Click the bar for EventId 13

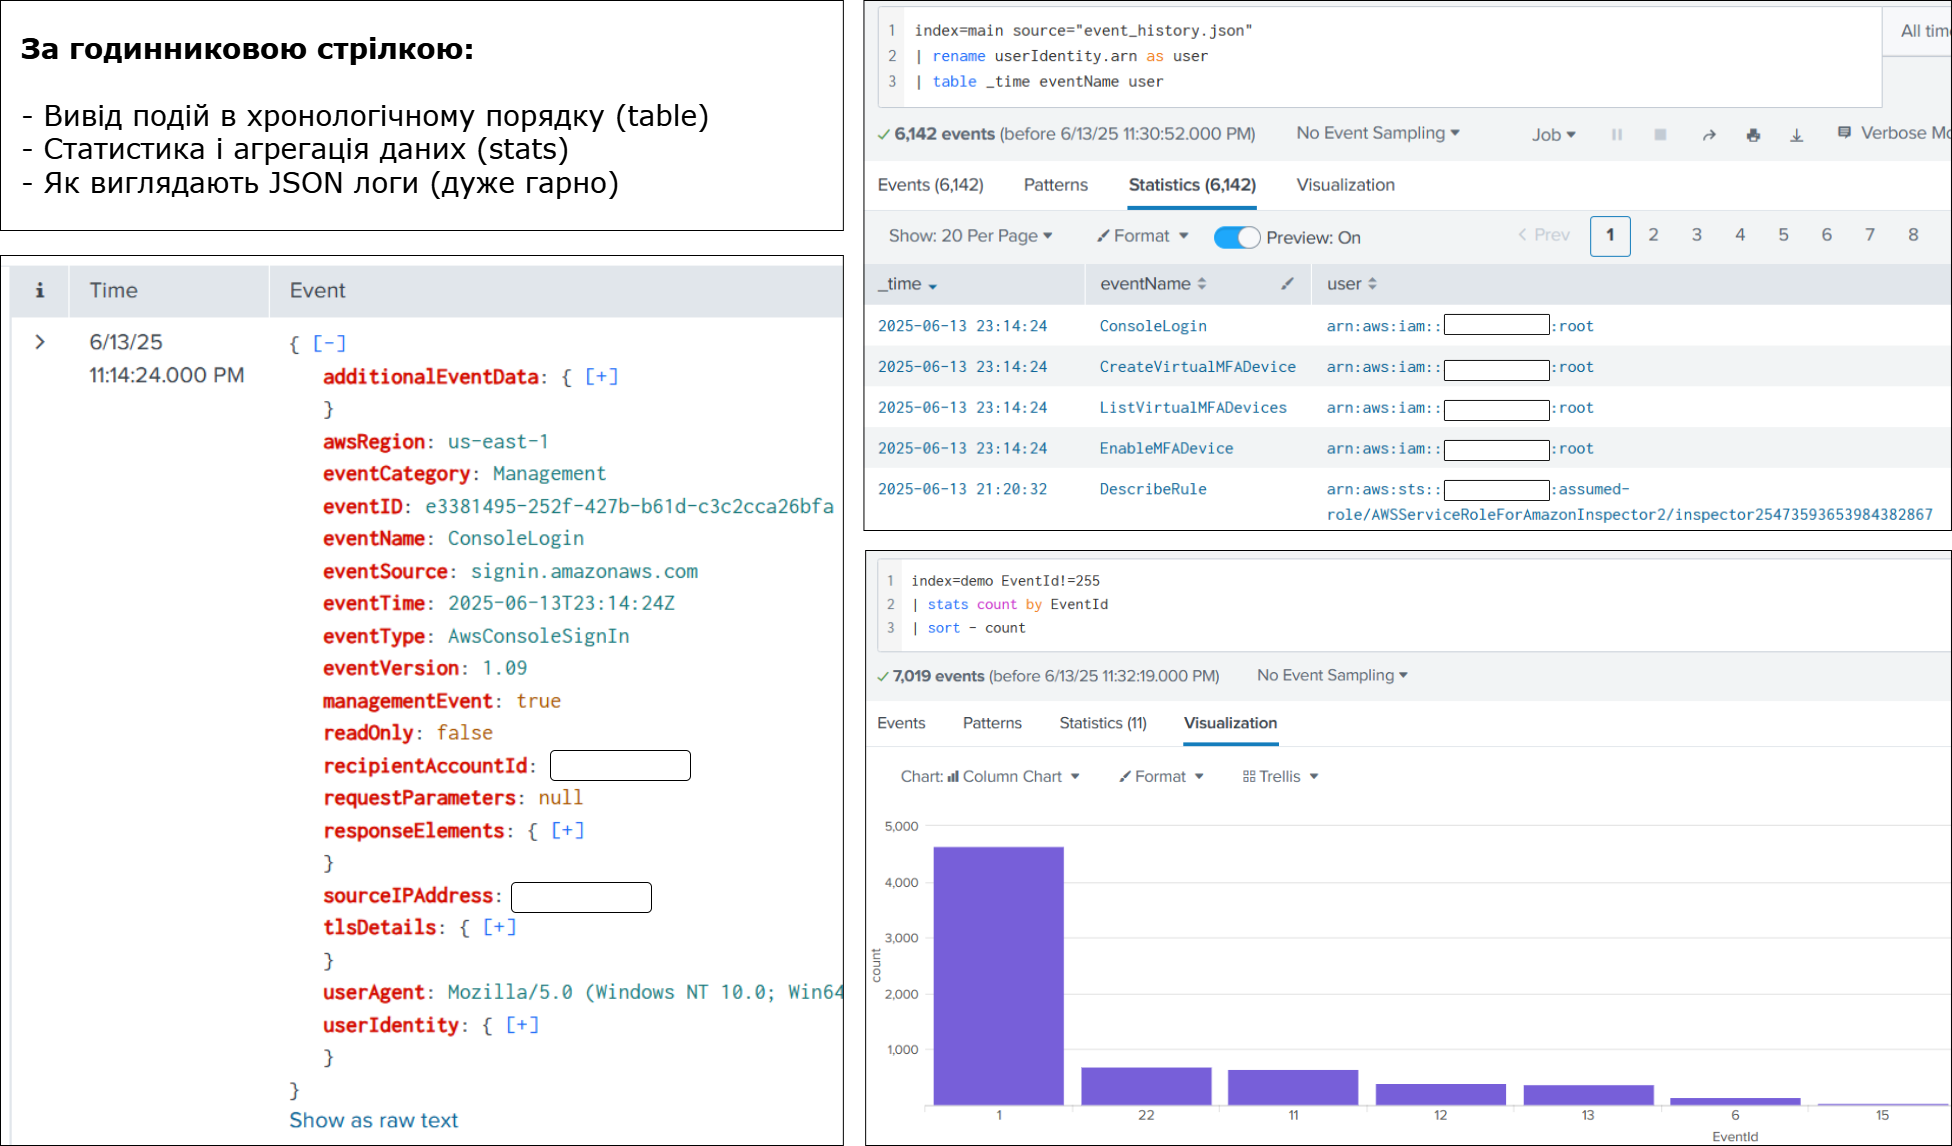coord(1588,1095)
